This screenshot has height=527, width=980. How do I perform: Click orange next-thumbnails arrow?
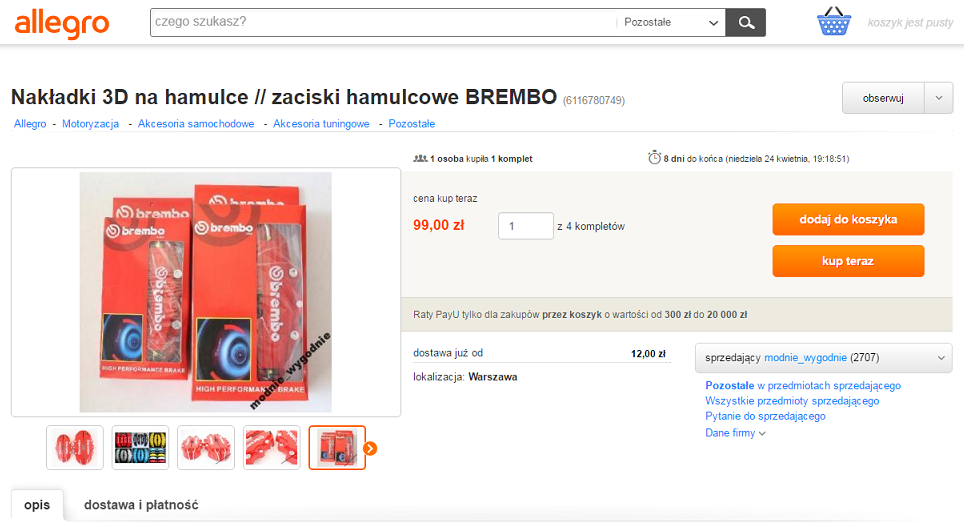tap(371, 448)
